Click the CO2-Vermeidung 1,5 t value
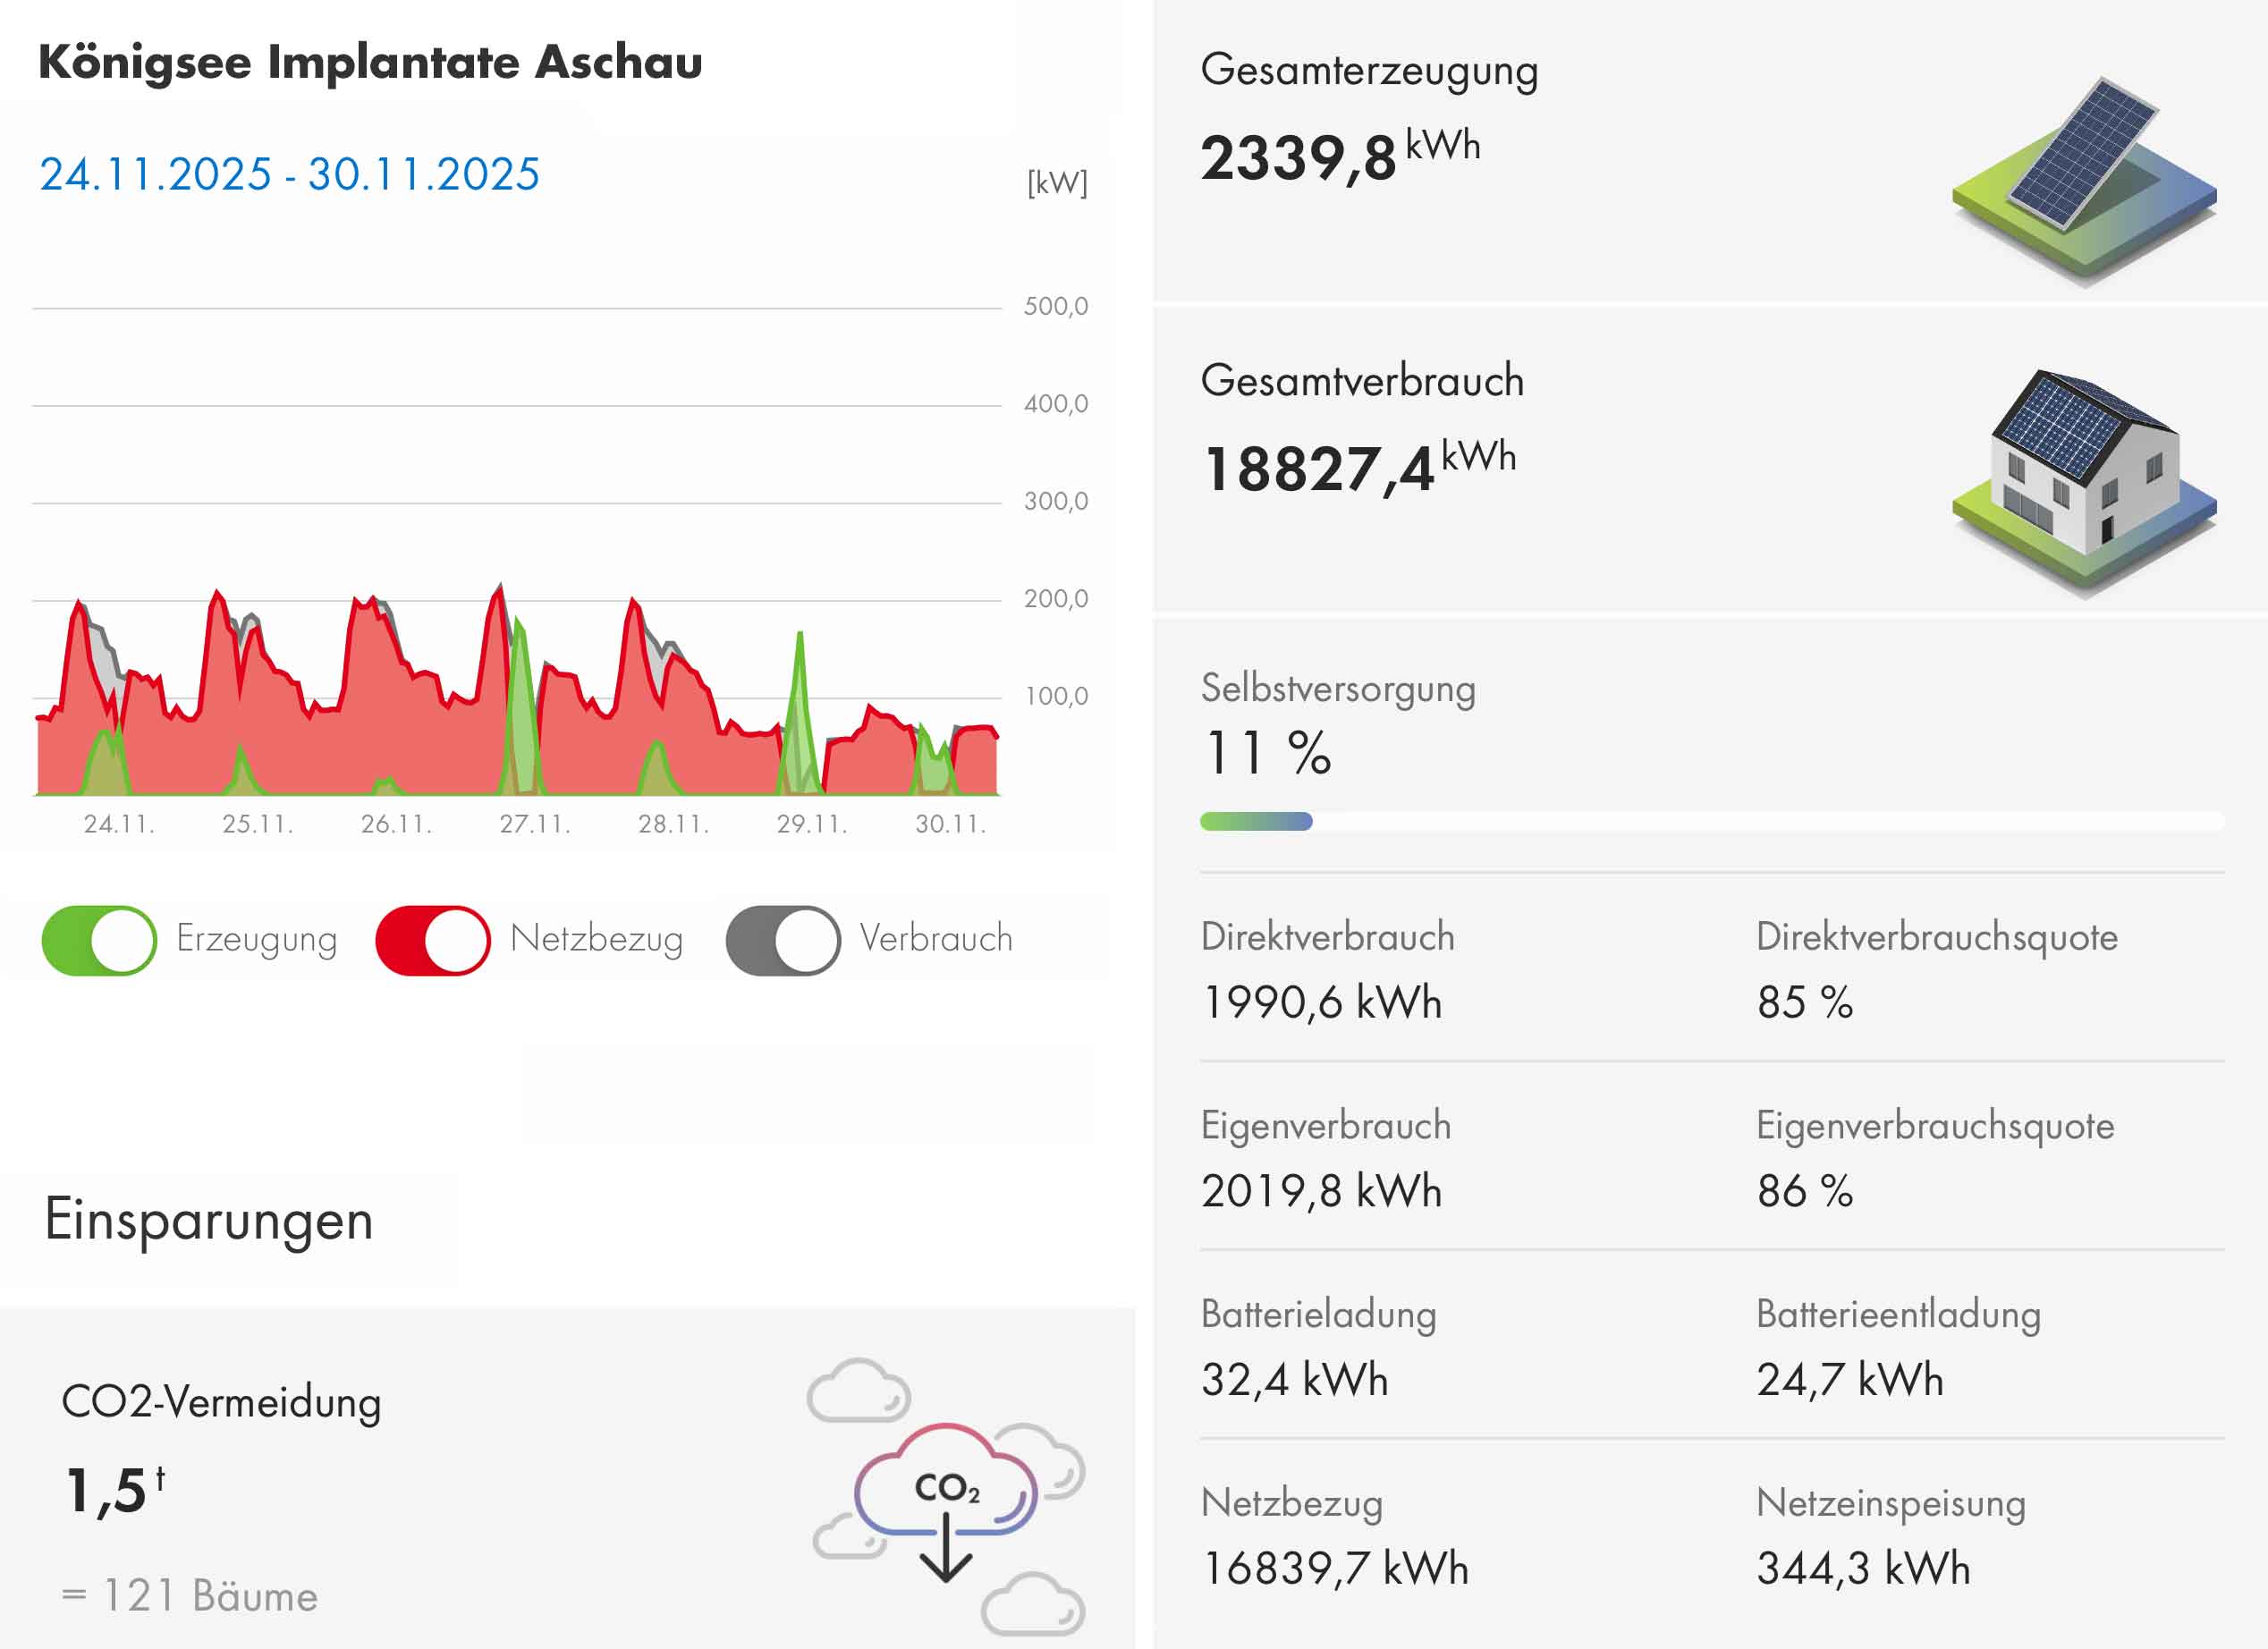 (114, 1490)
